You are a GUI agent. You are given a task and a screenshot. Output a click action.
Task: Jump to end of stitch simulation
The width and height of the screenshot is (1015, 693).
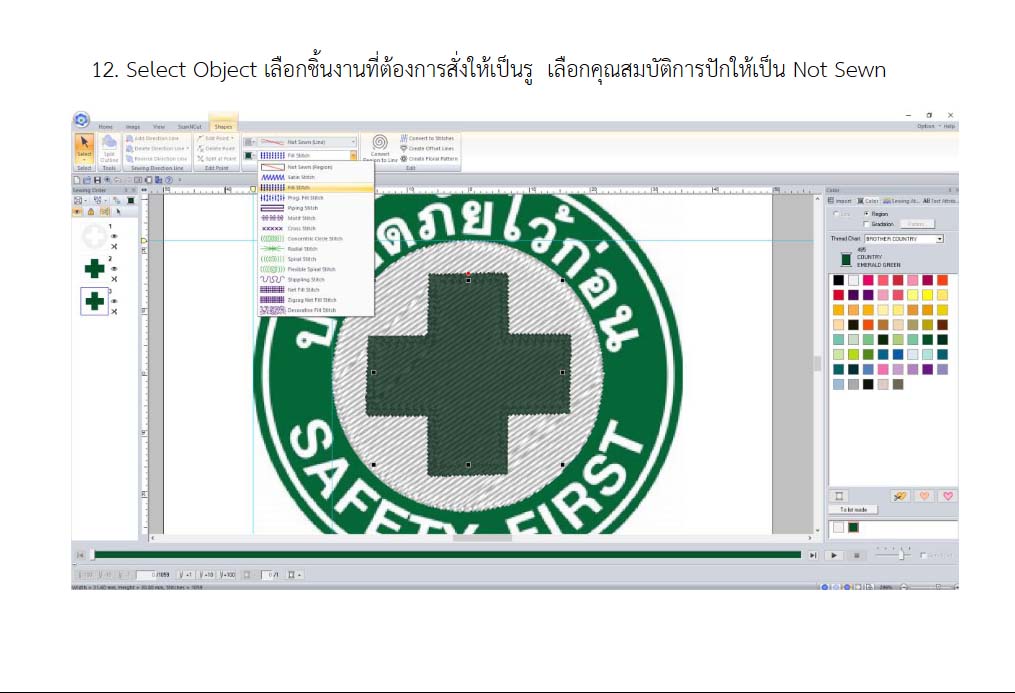813,555
